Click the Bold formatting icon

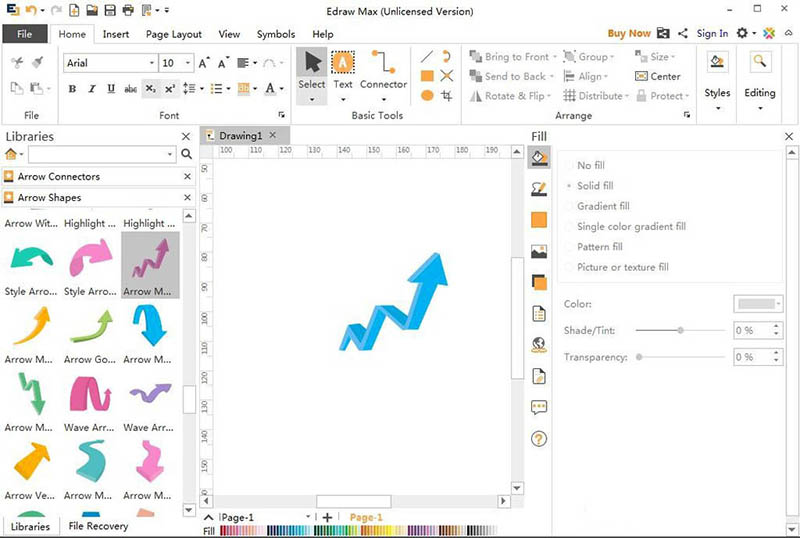(72, 89)
